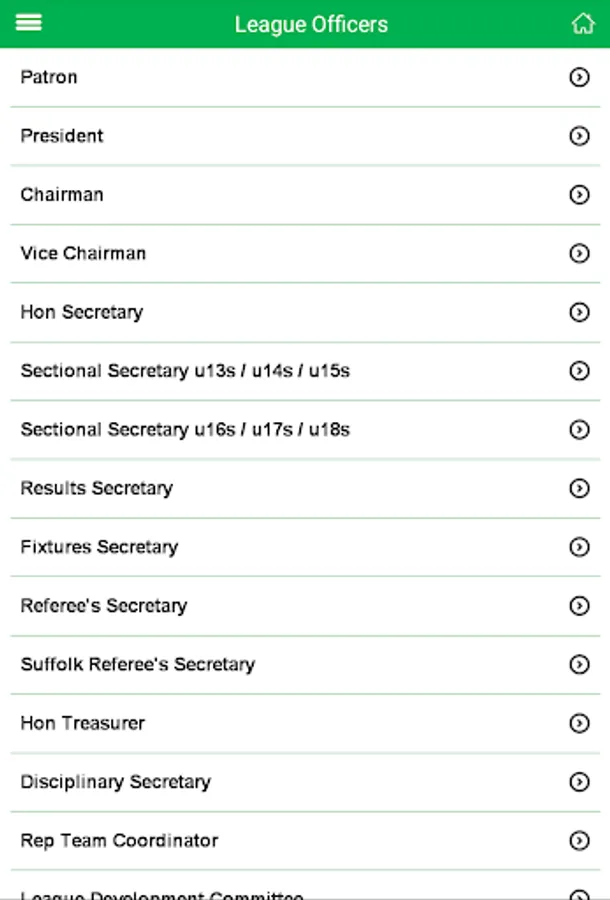Tap the arrow beside Suffolk Referee's Secretary
Image resolution: width=610 pixels, height=900 pixels.
pos(579,665)
